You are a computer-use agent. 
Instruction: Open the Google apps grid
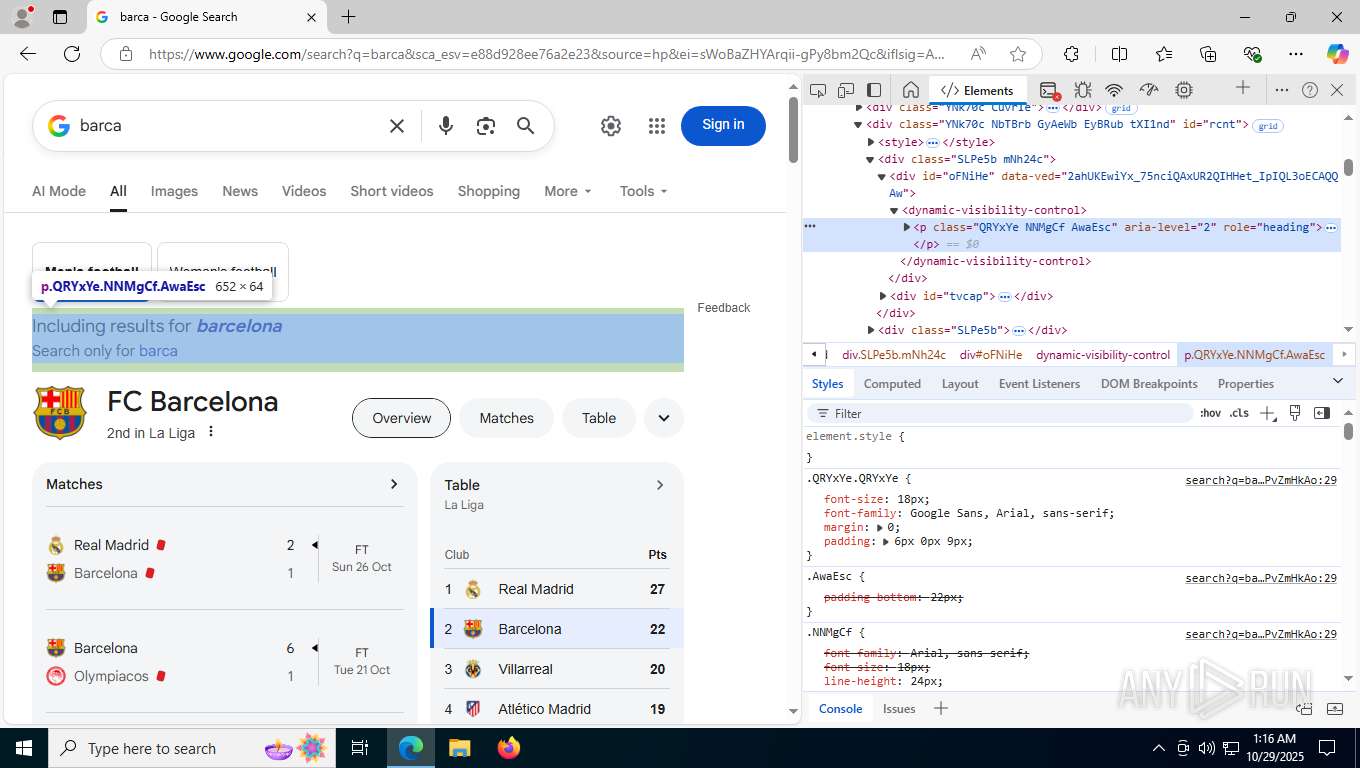[657, 126]
